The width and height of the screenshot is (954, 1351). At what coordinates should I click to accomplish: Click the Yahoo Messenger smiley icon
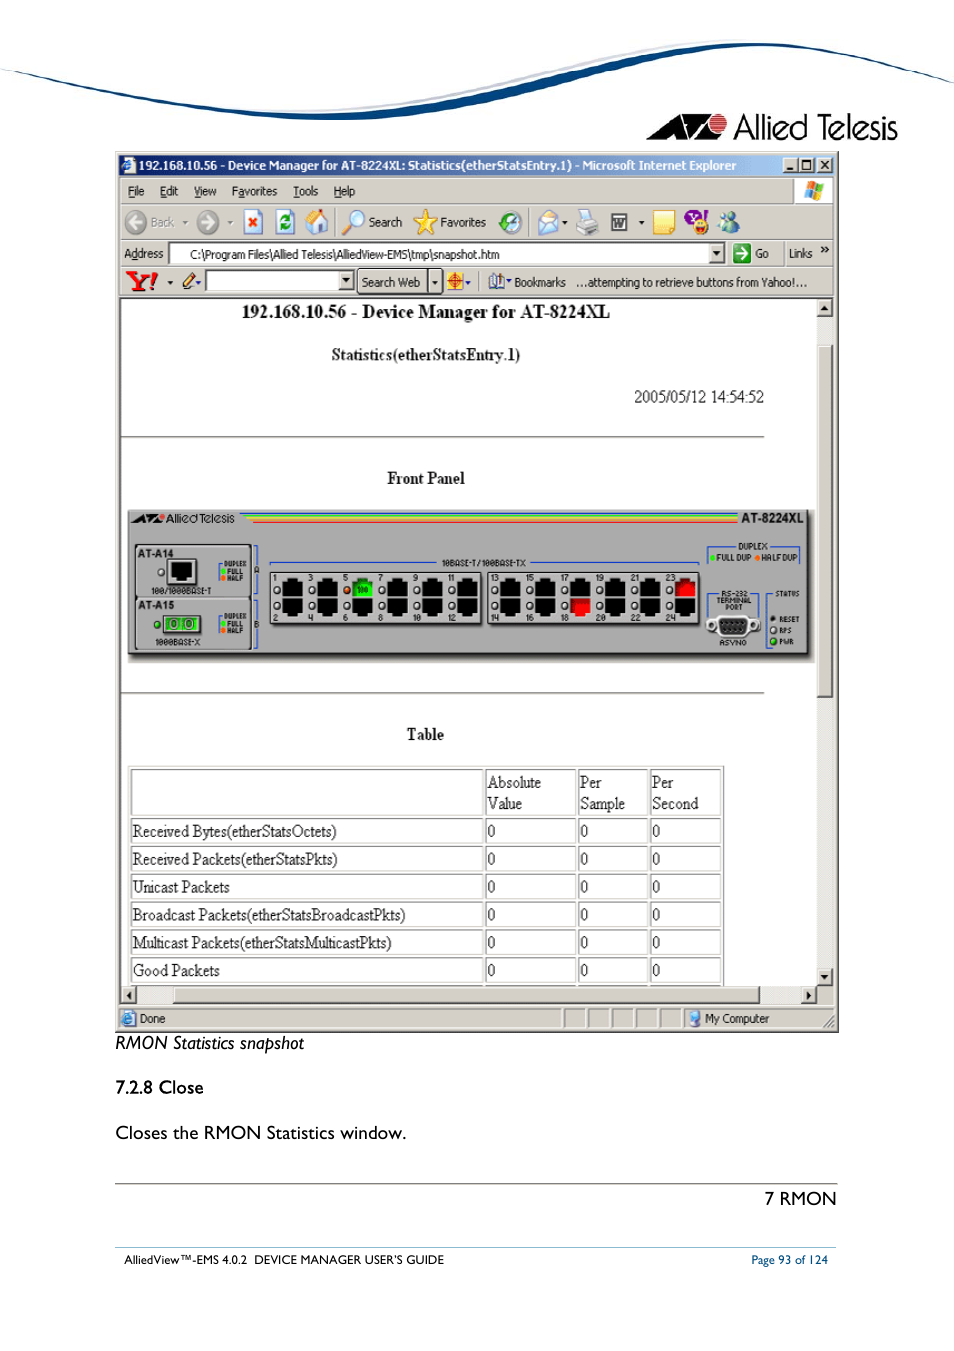tap(696, 222)
